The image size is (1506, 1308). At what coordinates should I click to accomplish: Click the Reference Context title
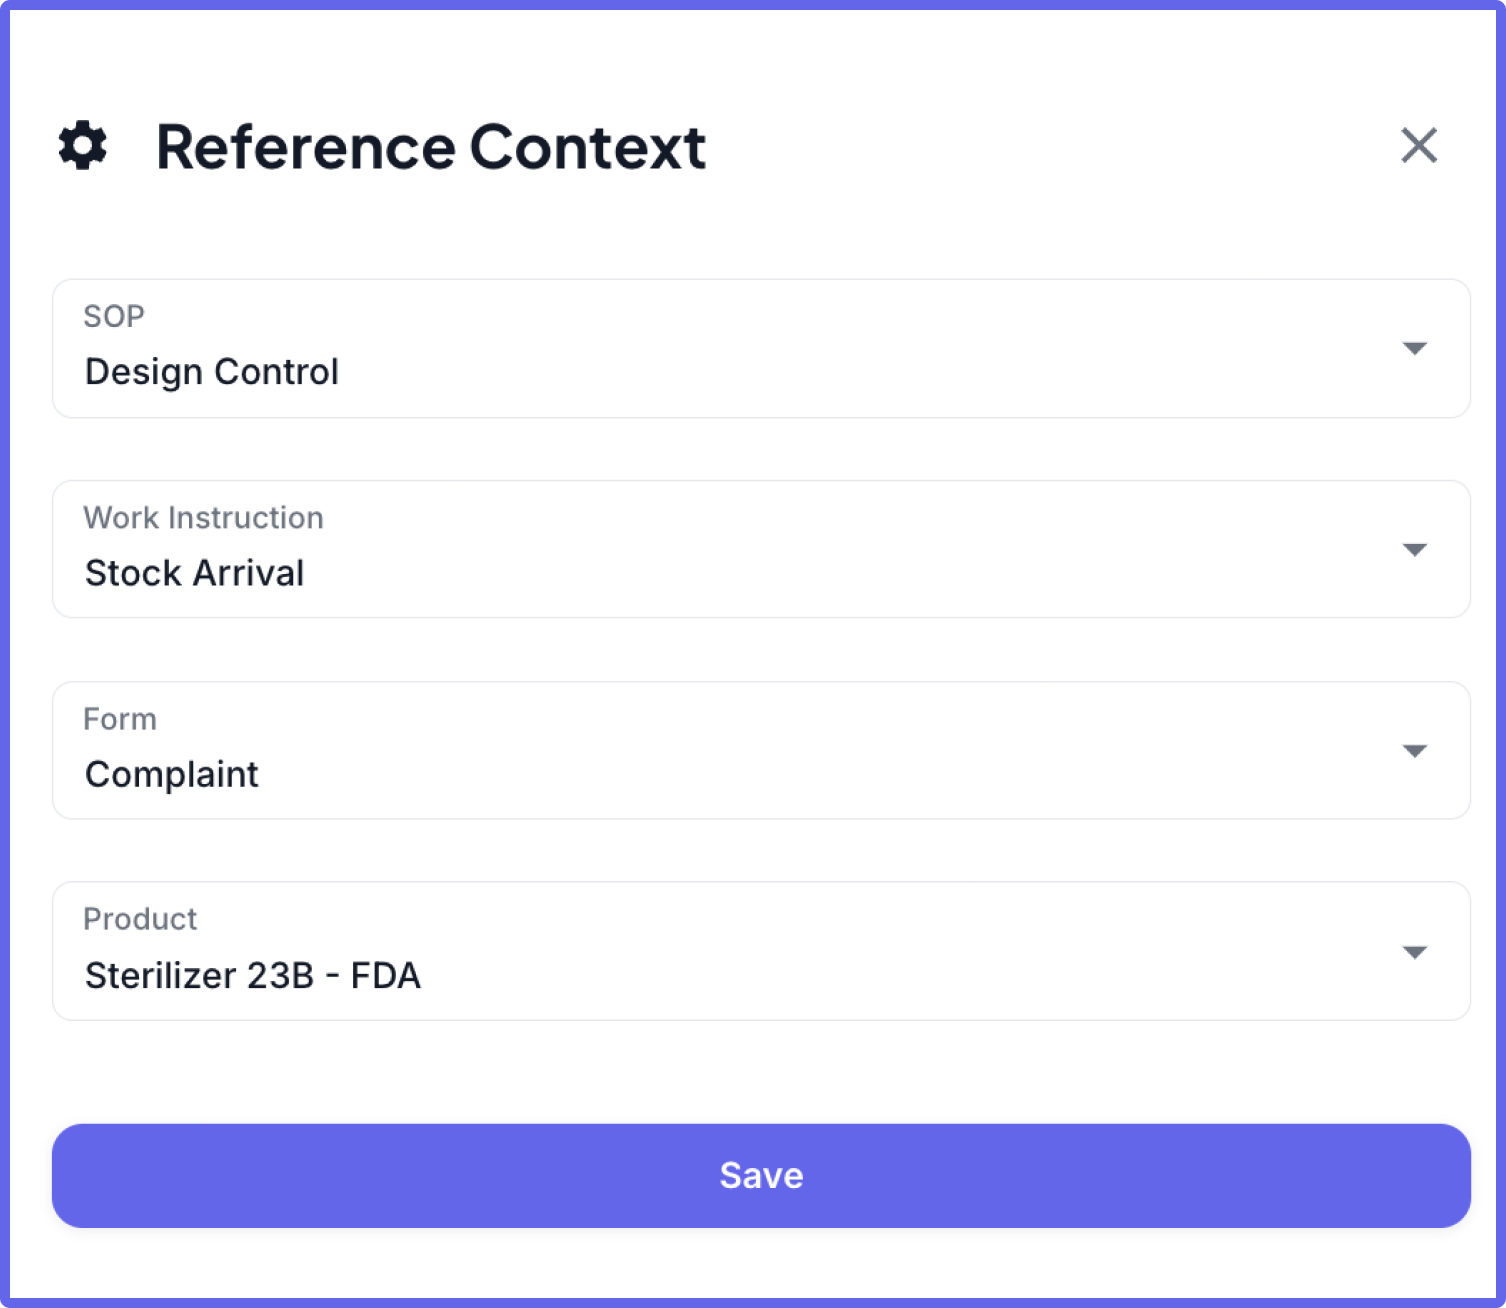(428, 147)
